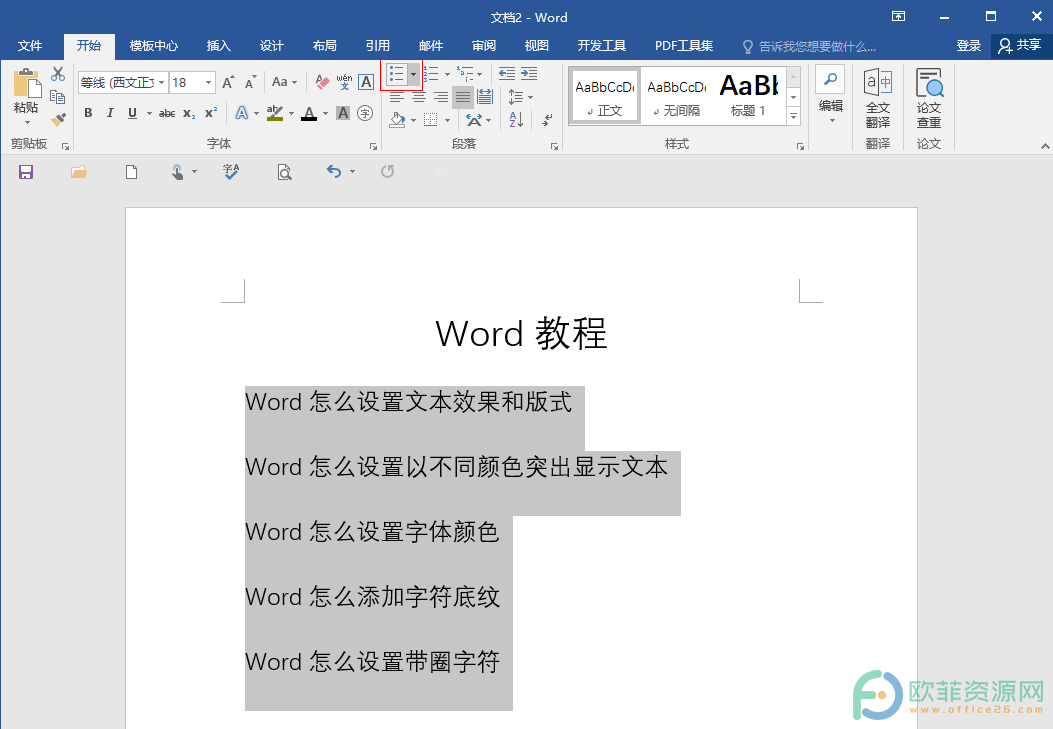
Task: Insert enclosed character (circled 字) icon
Action: coord(365,113)
